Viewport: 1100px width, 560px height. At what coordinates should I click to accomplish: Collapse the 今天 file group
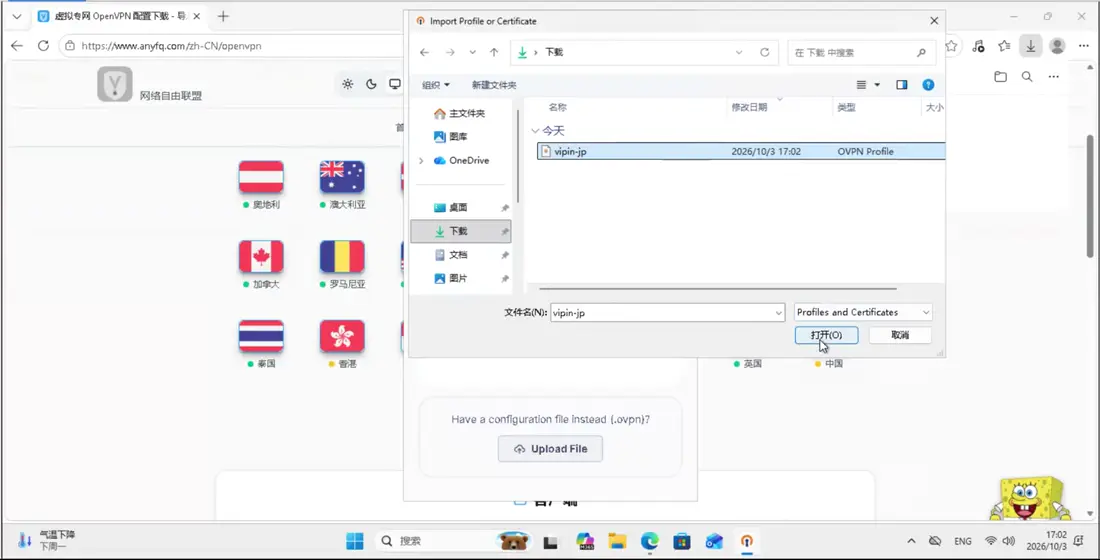click(535, 131)
